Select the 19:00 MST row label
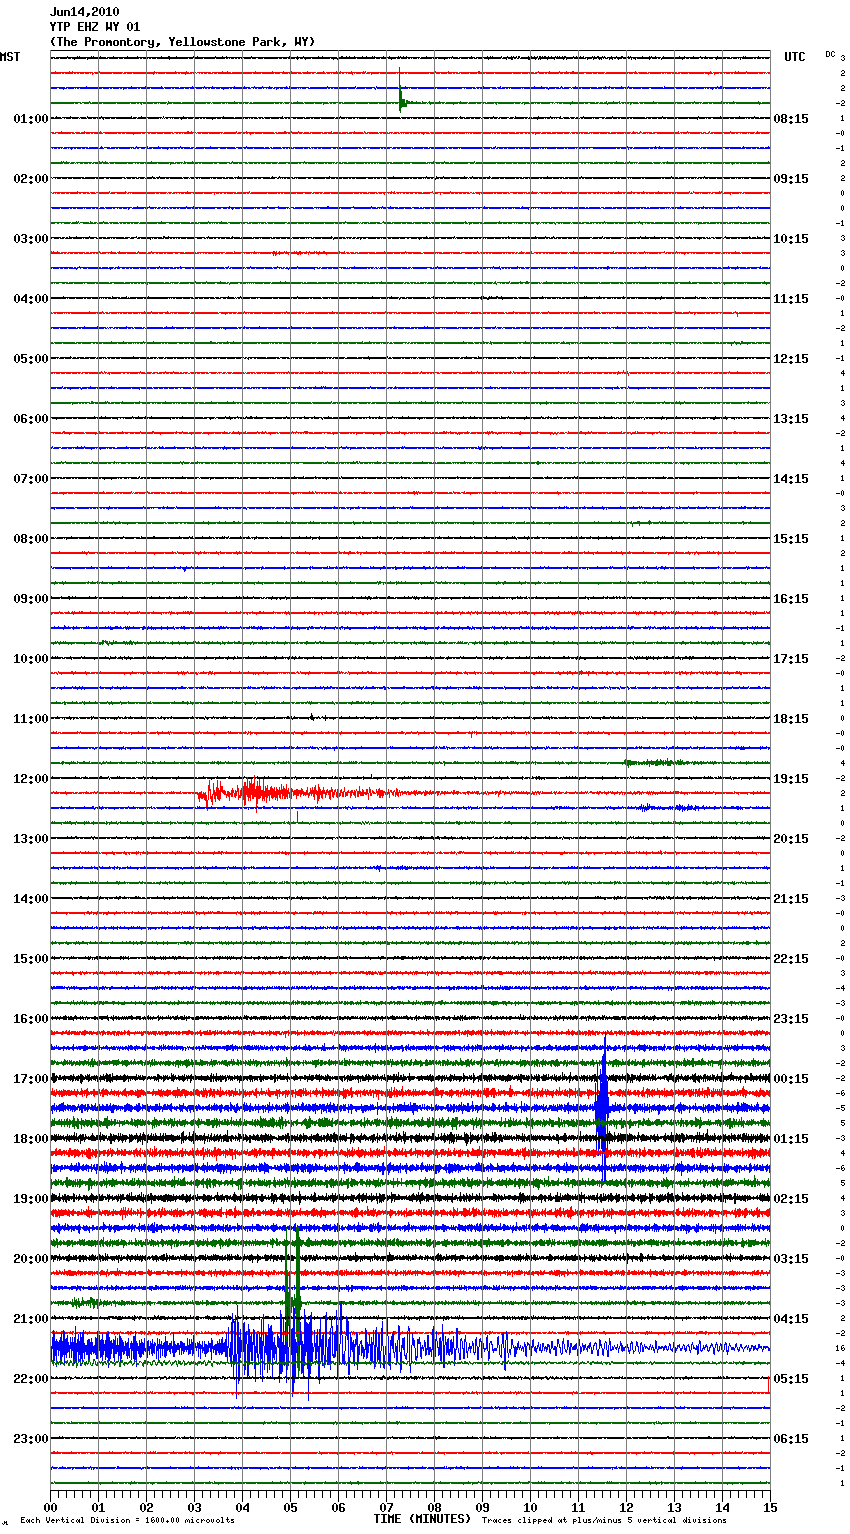Screen dimensions: 850x1534 tap(30, 1199)
